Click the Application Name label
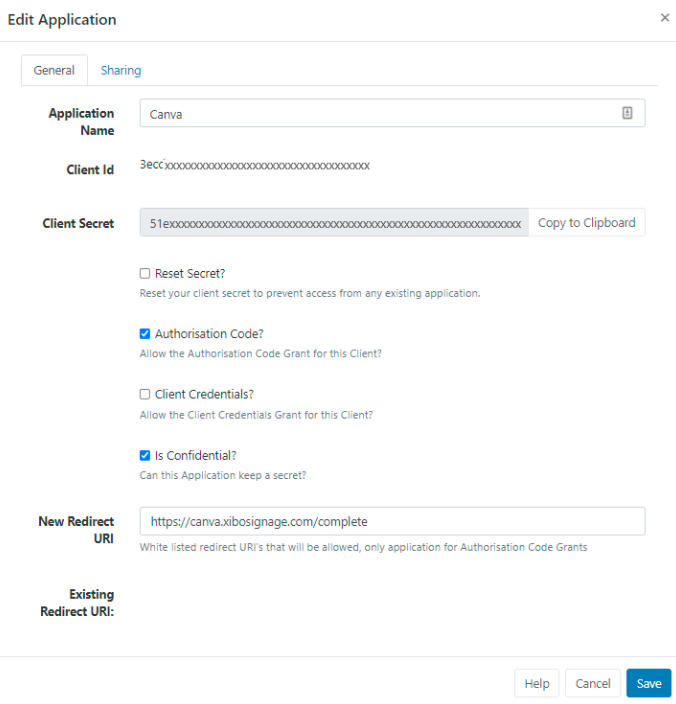The height and width of the screenshot is (704, 676). 81,122
